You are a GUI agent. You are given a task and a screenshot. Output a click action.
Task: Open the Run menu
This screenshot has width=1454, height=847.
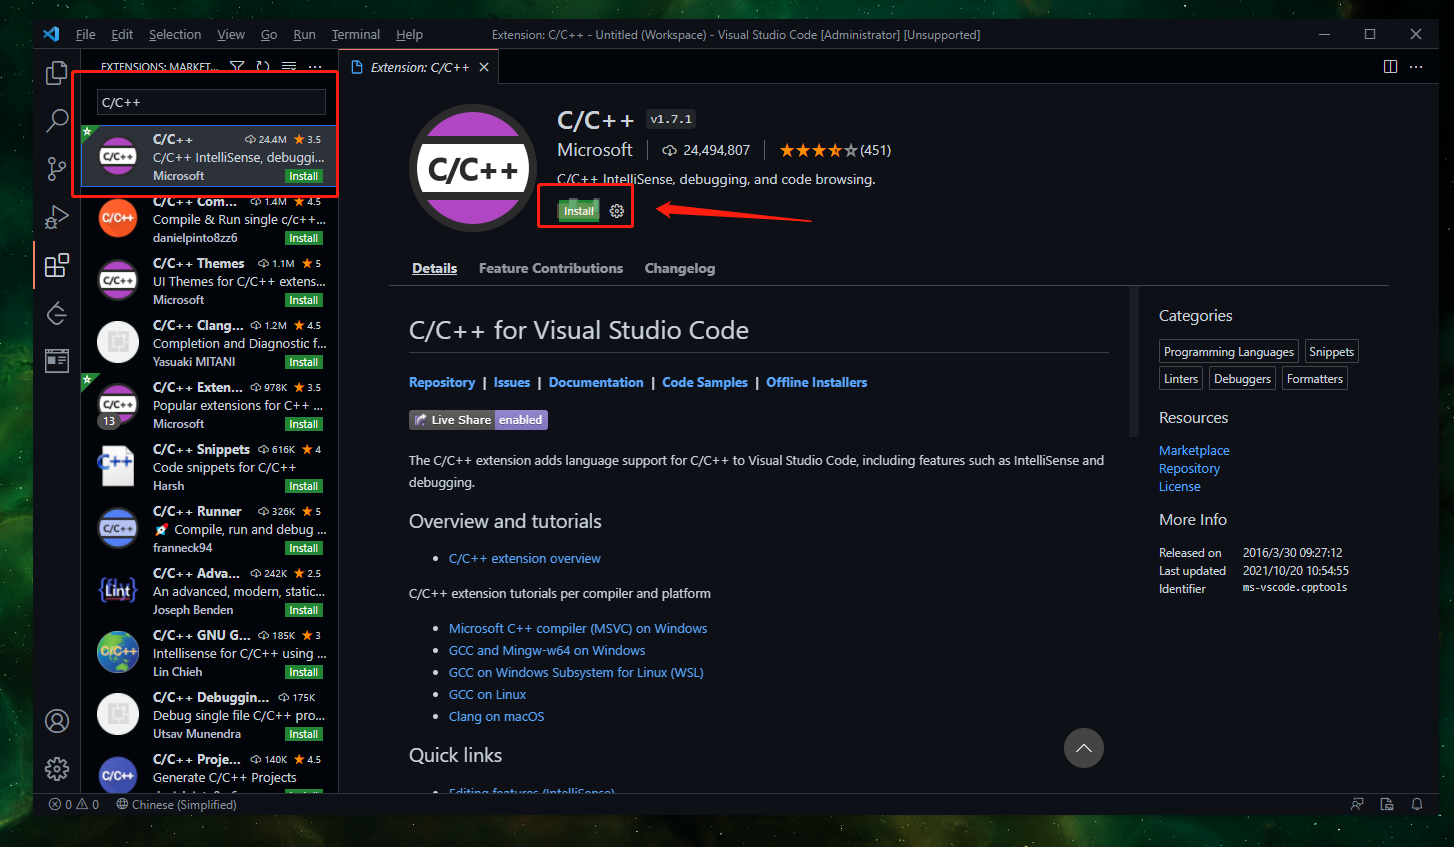click(x=304, y=34)
